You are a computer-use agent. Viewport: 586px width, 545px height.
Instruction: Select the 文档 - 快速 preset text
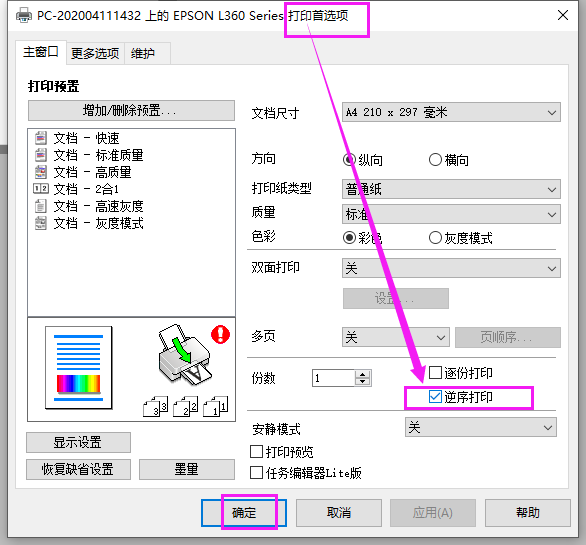87,138
